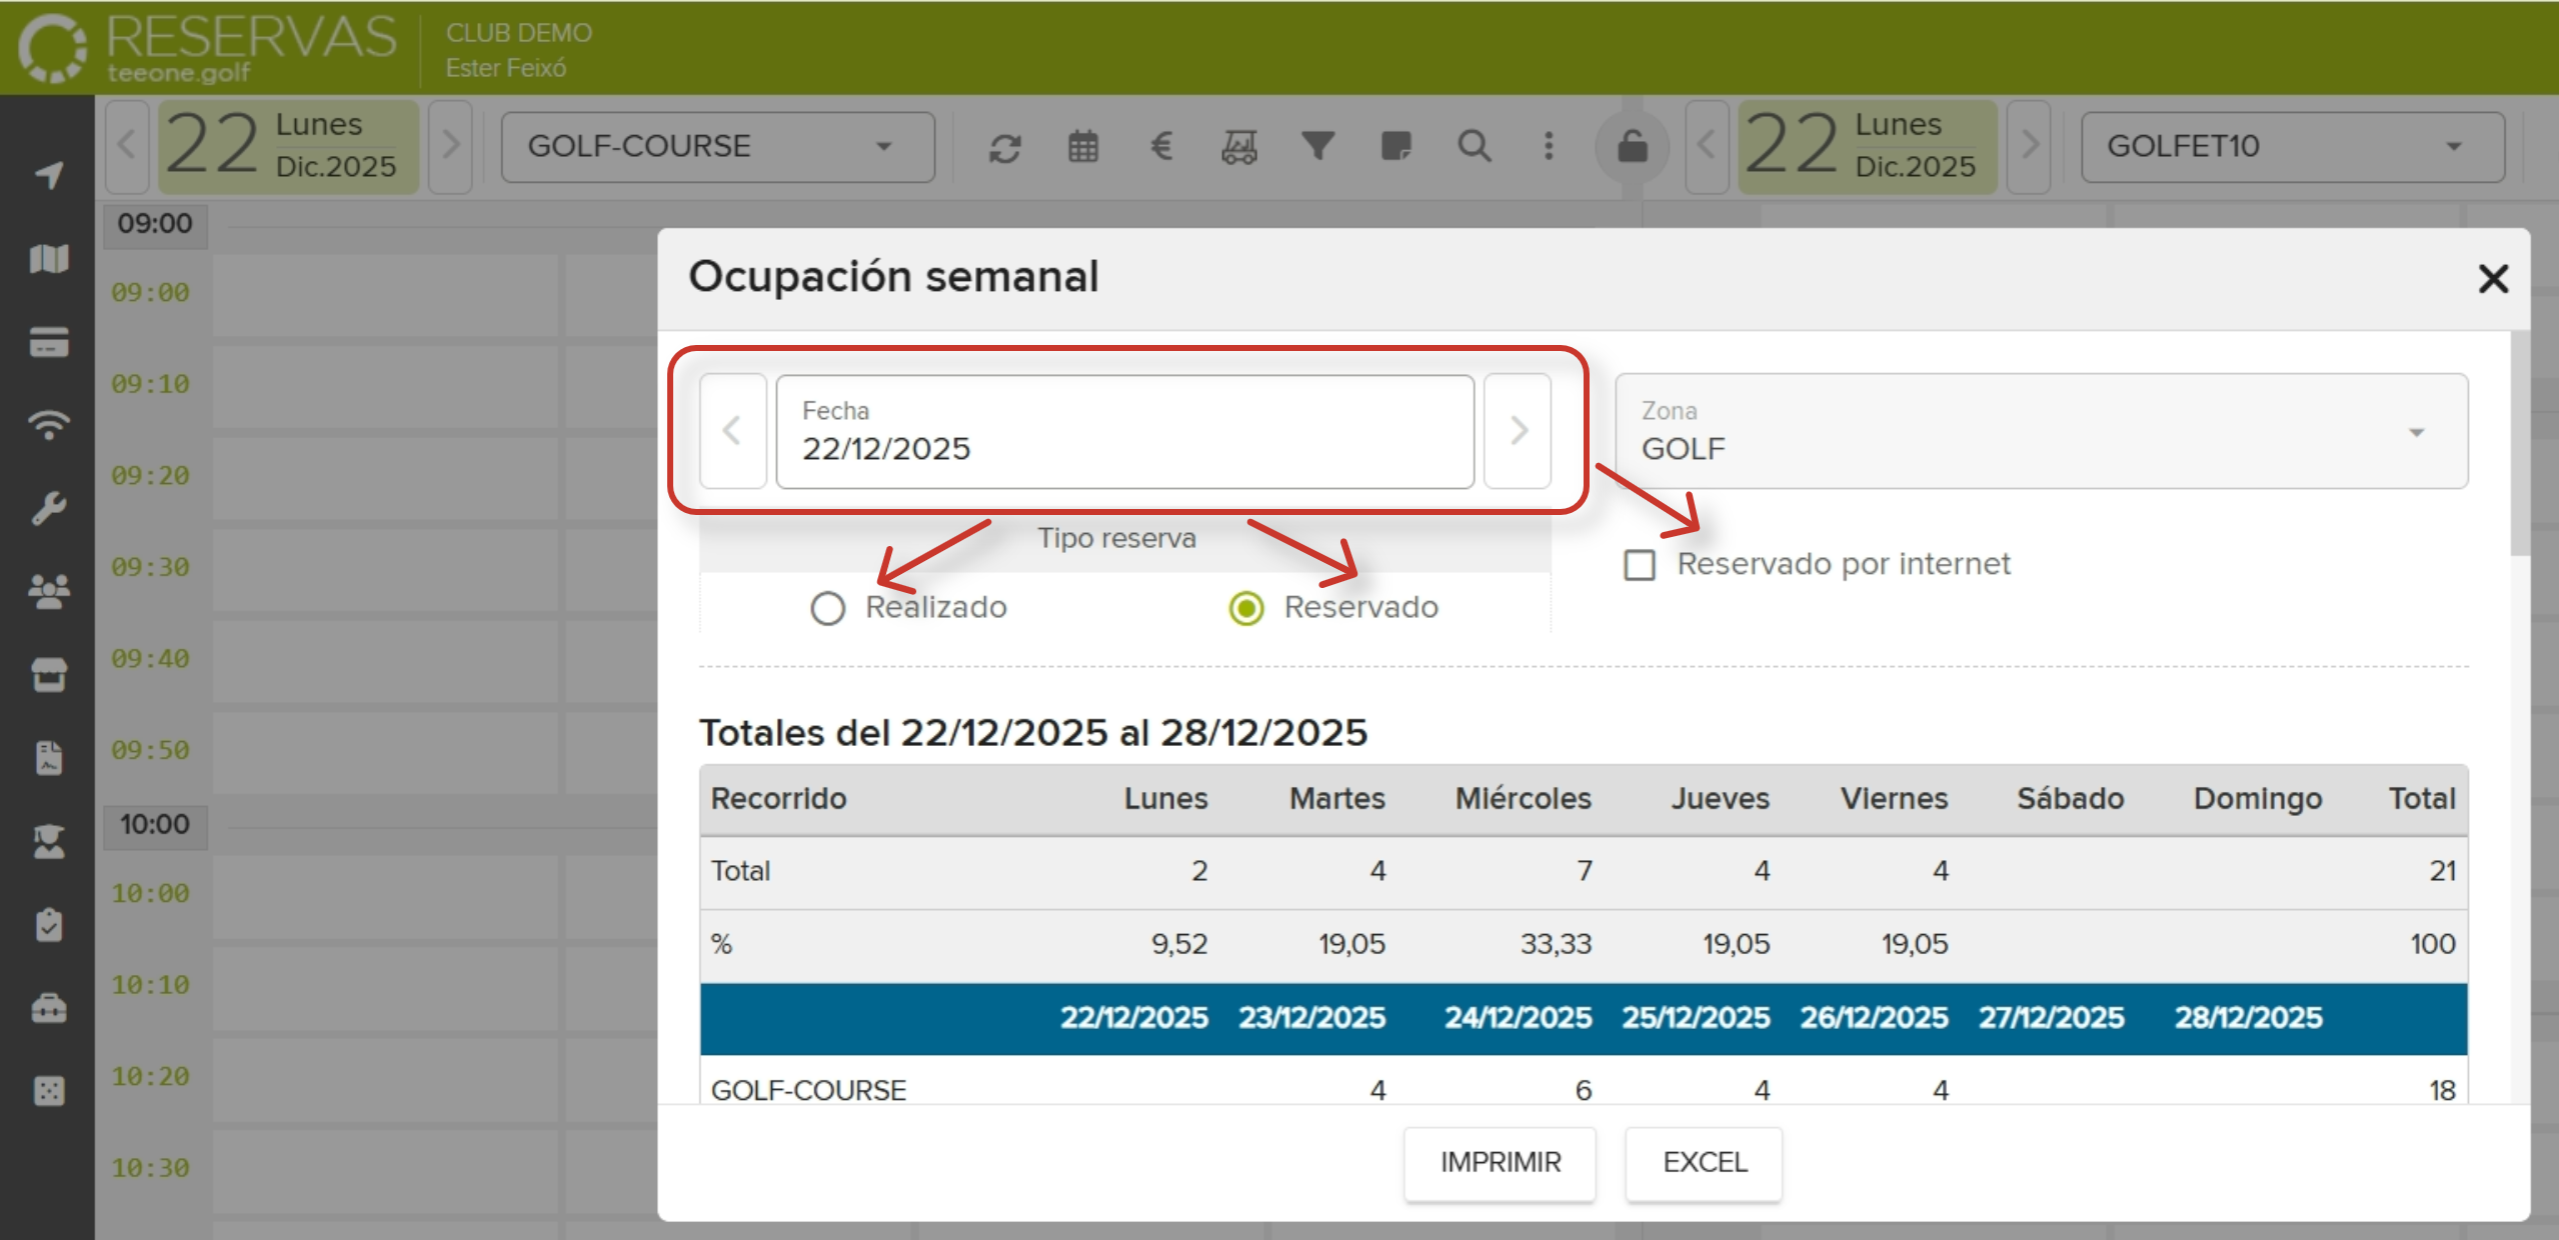Click the golf buggy icon

point(1239,147)
